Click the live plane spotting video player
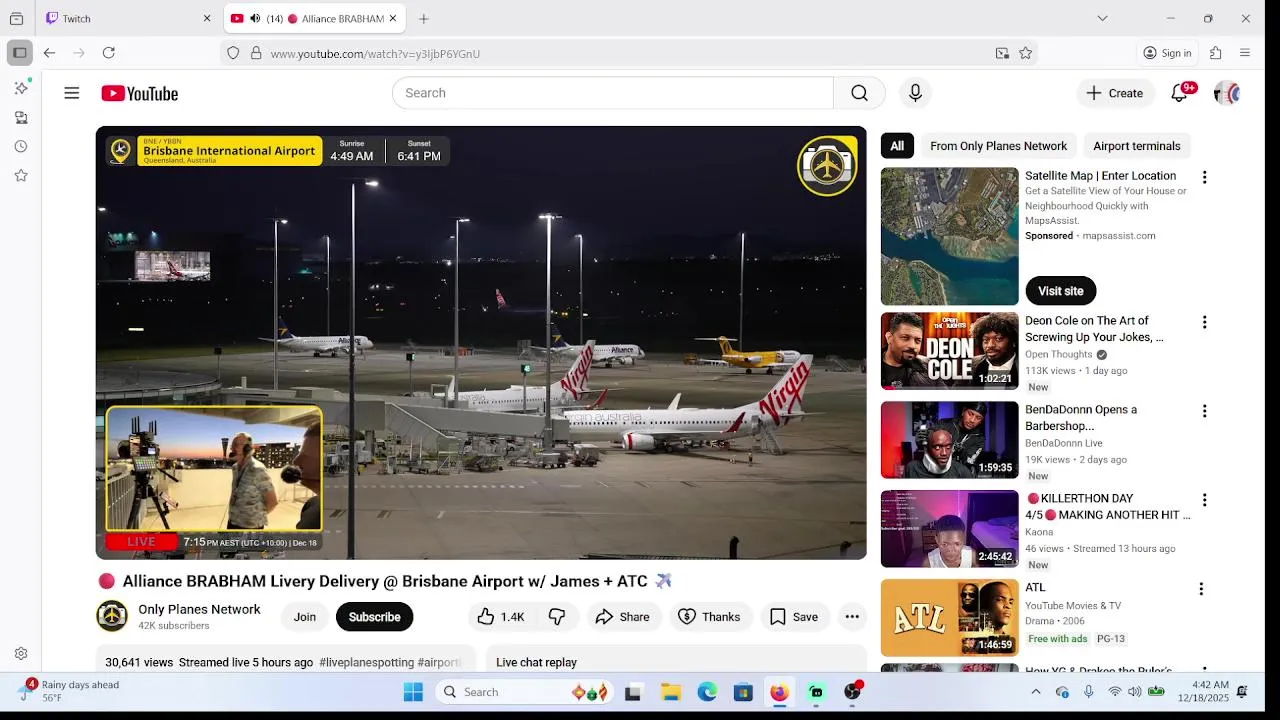Screen dimensions: 1280x720 [481, 342]
